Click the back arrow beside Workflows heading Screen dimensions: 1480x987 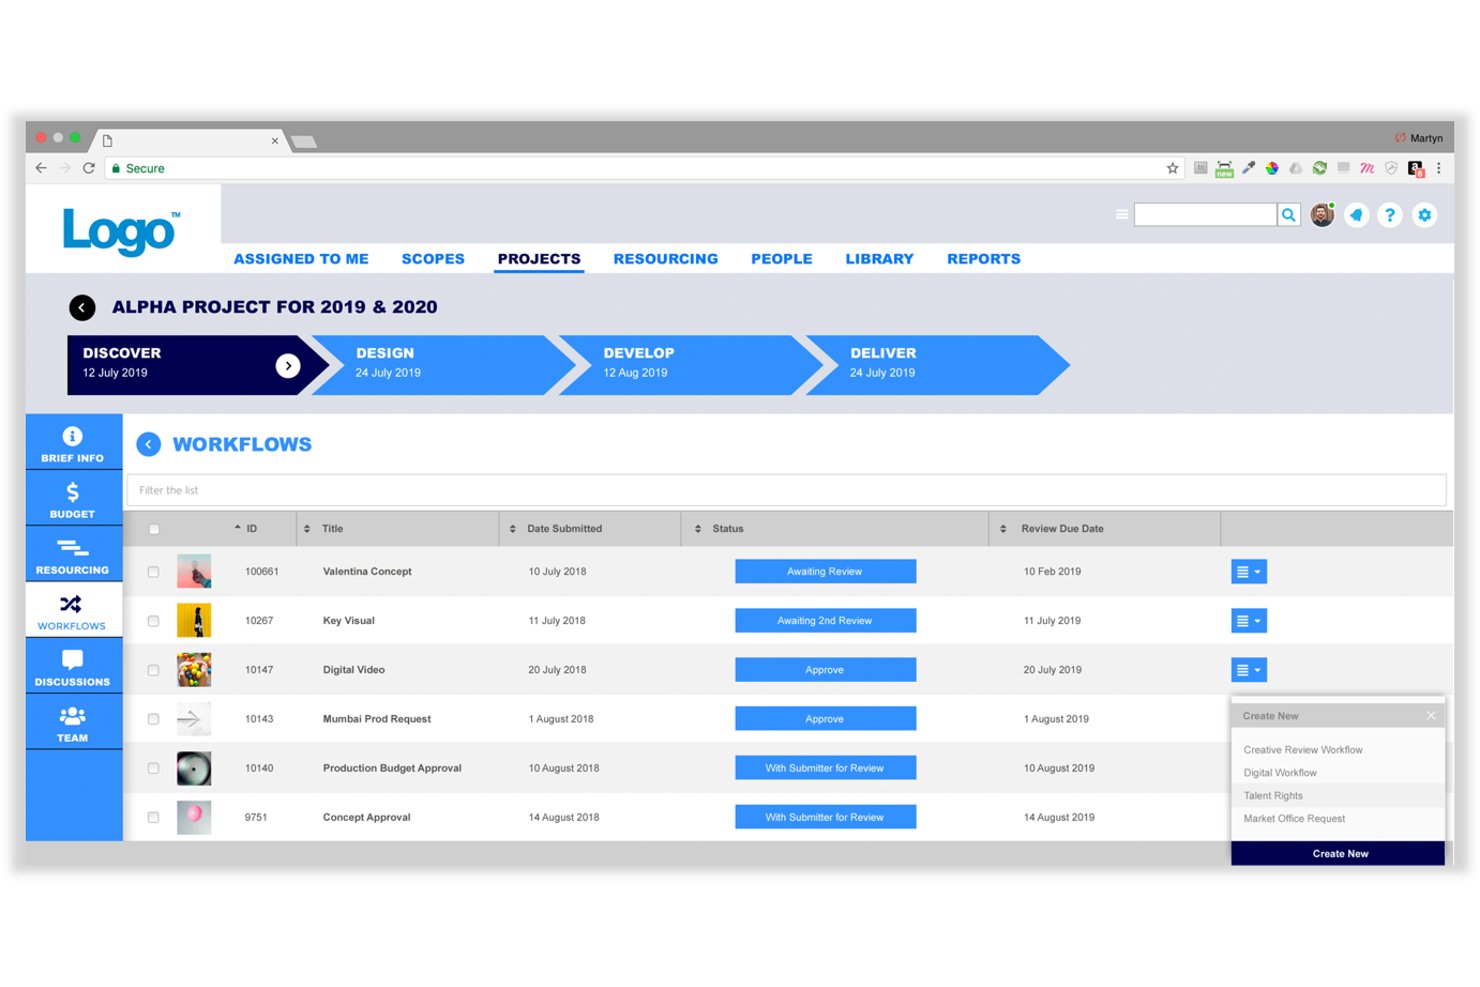pyautogui.click(x=149, y=444)
